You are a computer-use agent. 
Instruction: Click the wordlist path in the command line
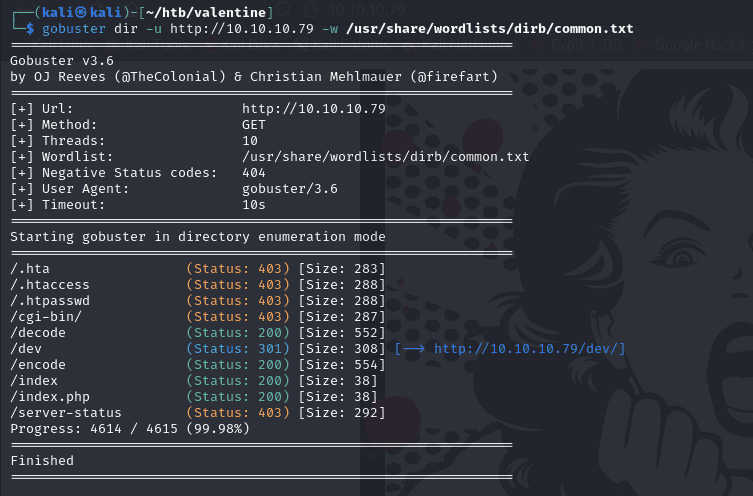click(x=489, y=28)
